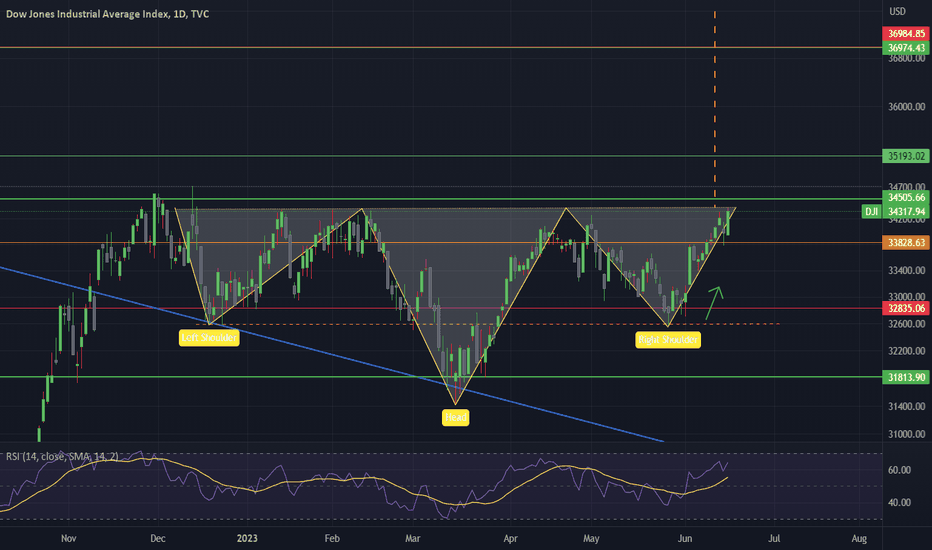
Task: Click the 36000.00 axis value
Action: pyautogui.click(x=906, y=107)
